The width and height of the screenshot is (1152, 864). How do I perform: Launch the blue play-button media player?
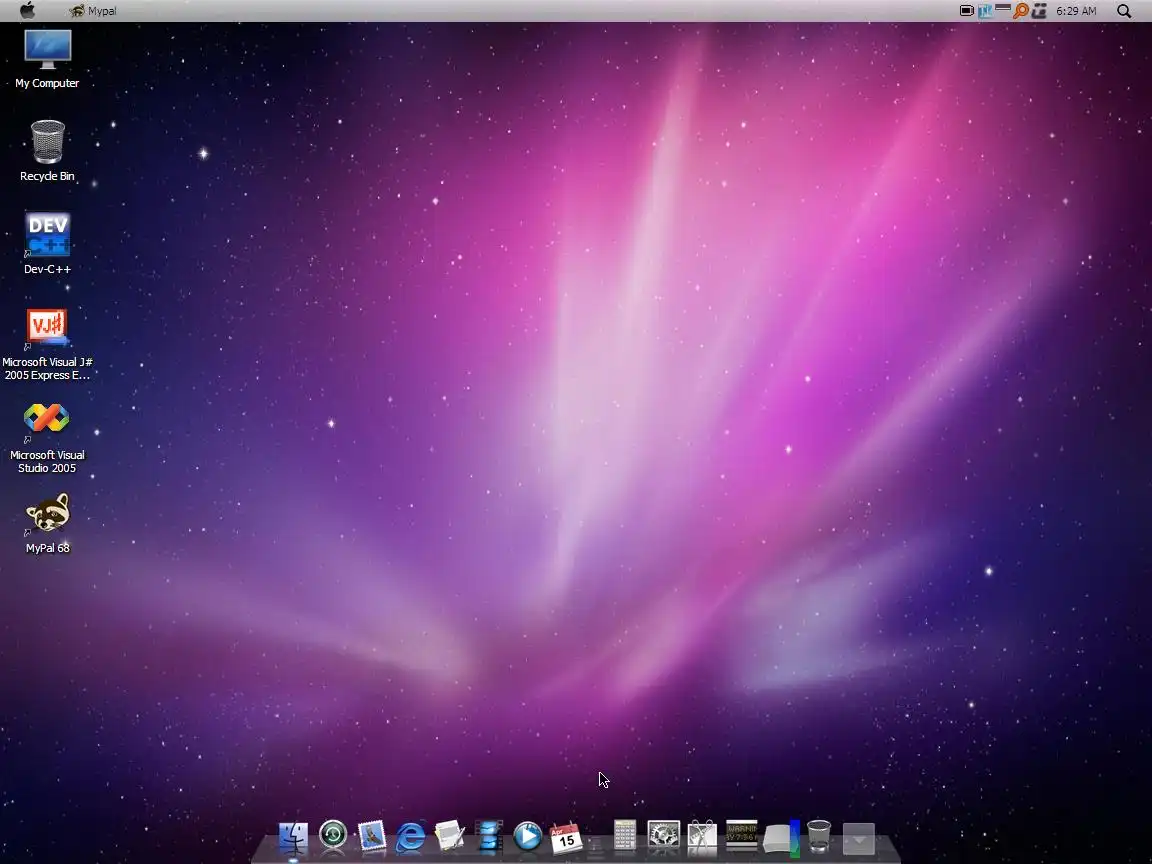(x=528, y=837)
